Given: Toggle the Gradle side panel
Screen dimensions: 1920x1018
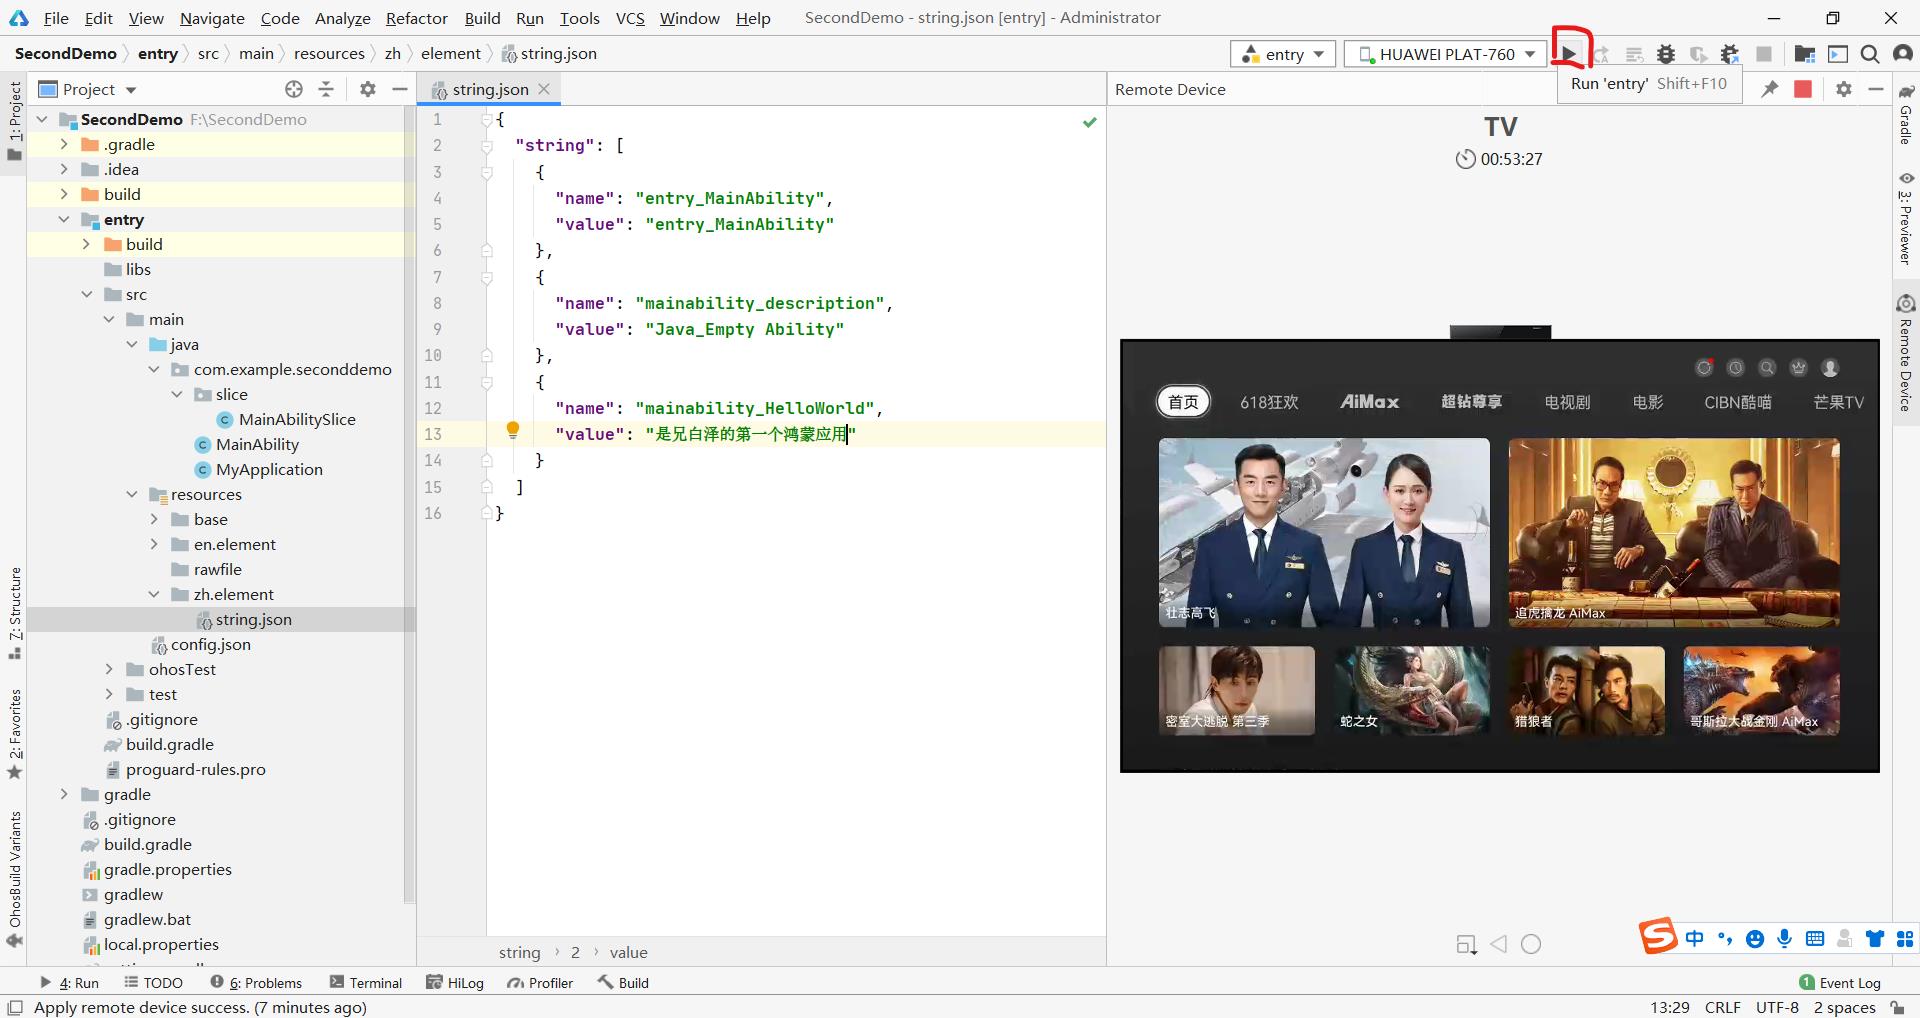Looking at the screenshot, I should point(1906,114).
